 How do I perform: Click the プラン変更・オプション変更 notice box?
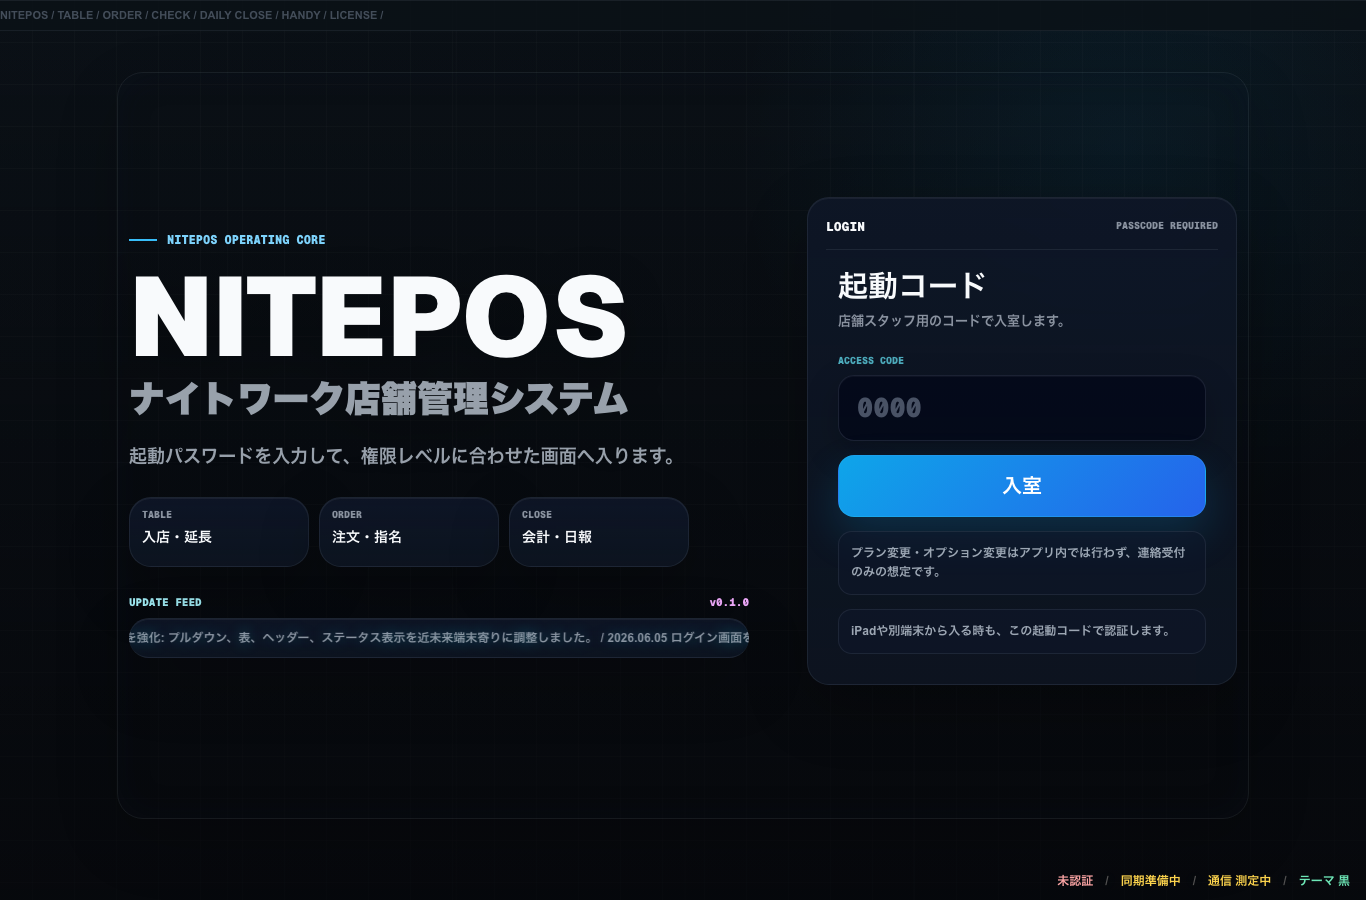click(1021, 563)
